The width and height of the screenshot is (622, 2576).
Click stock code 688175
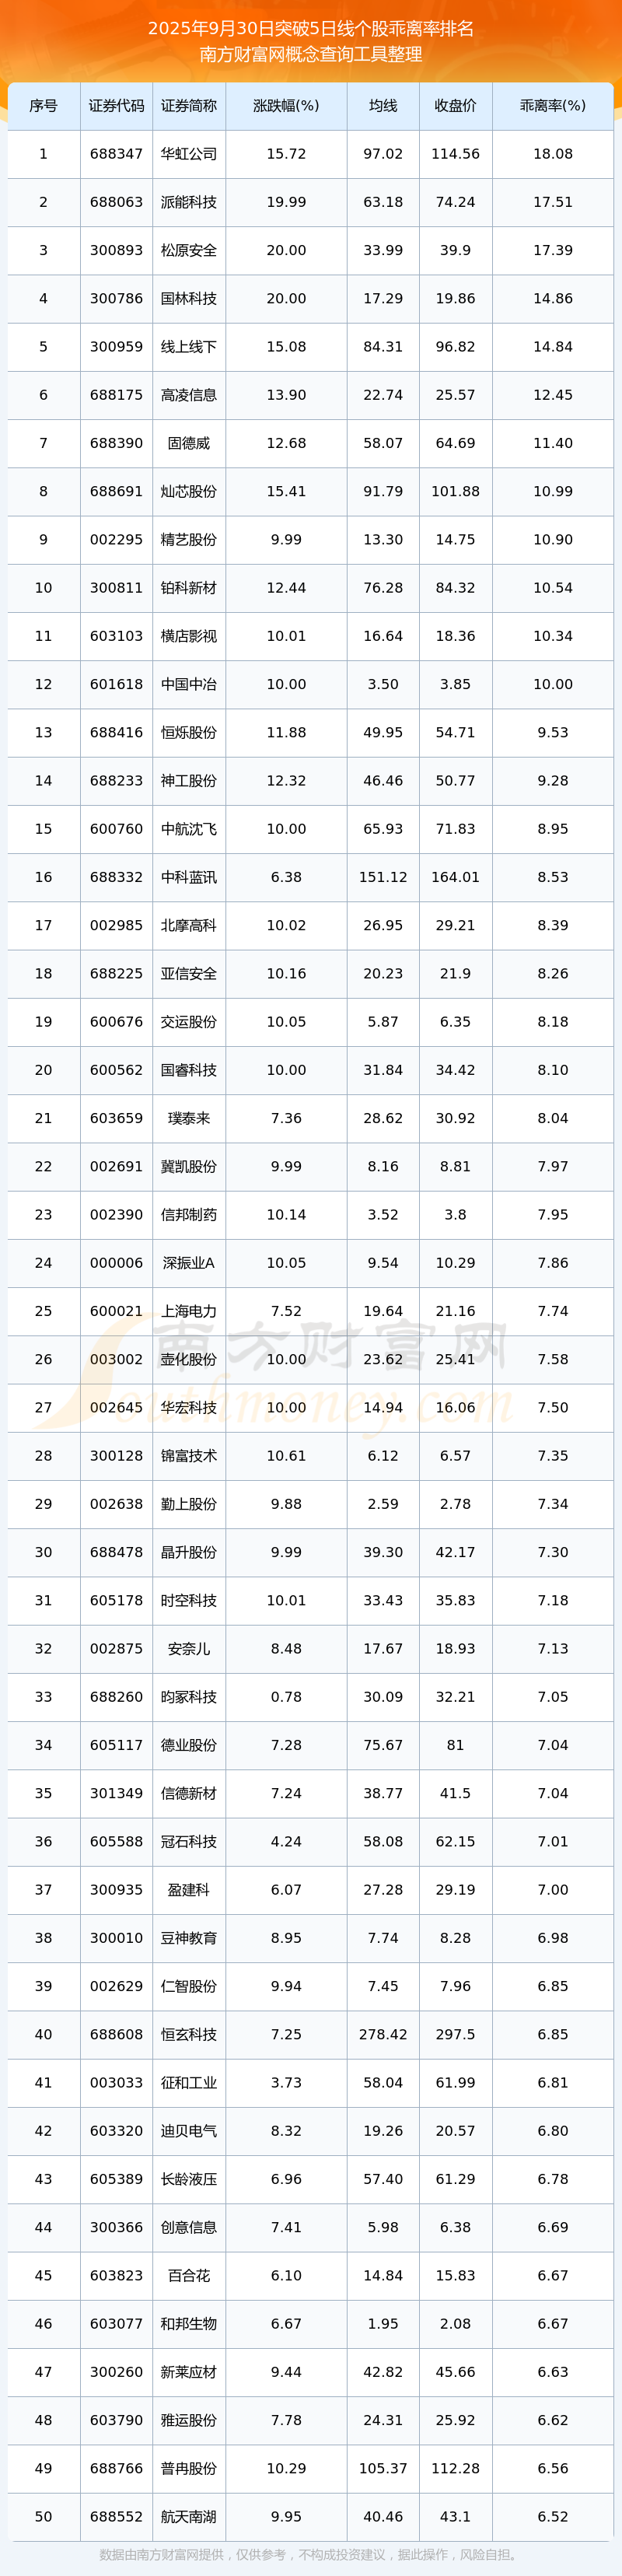[116, 395]
